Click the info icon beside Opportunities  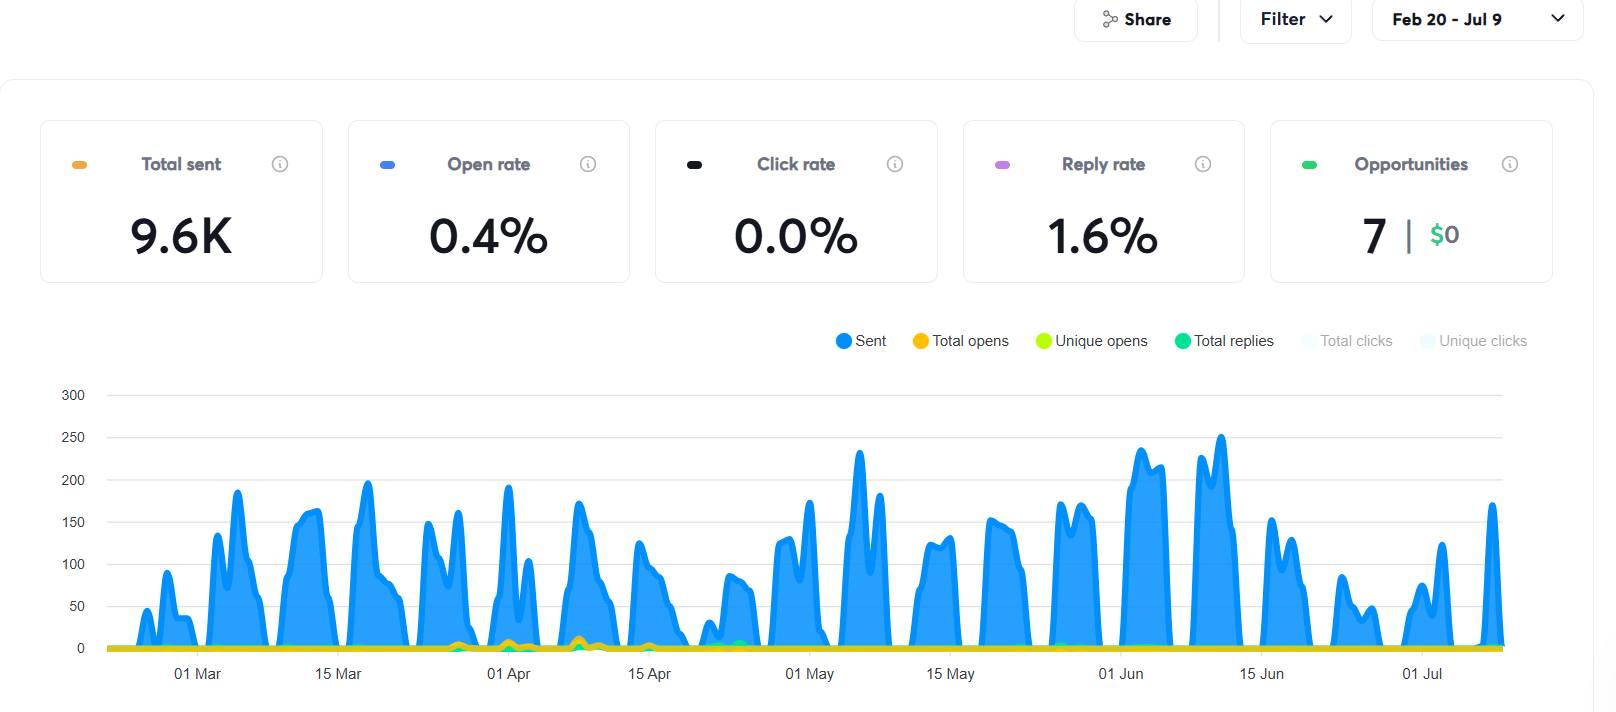(1510, 164)
